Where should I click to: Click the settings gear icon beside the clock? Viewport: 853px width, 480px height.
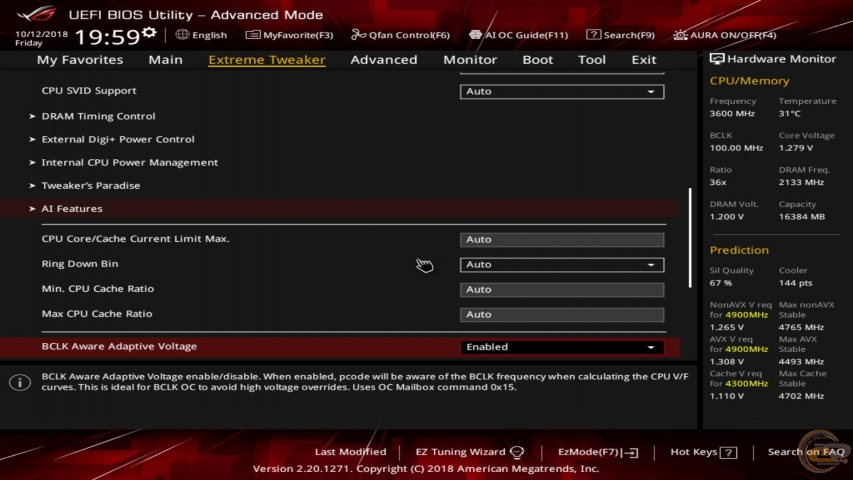tap(149, 33)
